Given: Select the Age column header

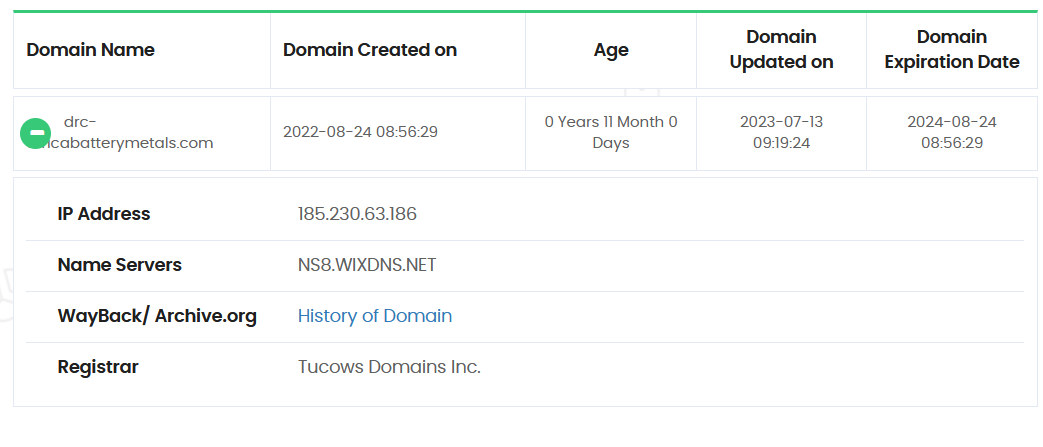Looking at the screenshot, I should point(611,50).
